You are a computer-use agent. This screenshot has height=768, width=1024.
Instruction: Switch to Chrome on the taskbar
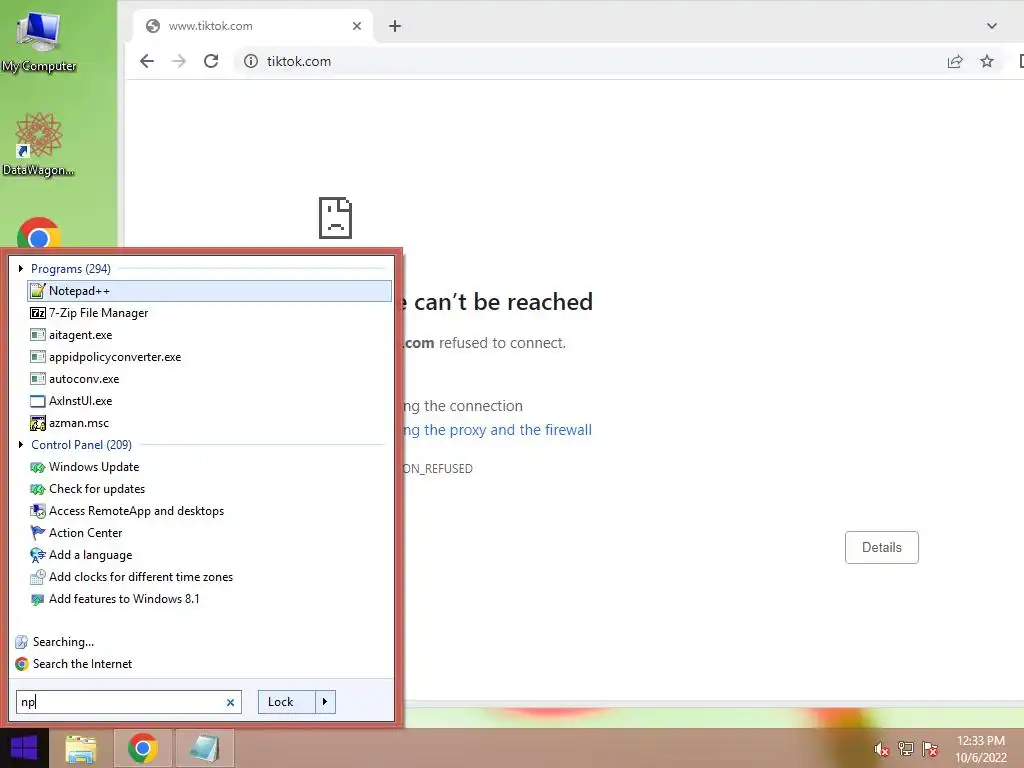142,748
